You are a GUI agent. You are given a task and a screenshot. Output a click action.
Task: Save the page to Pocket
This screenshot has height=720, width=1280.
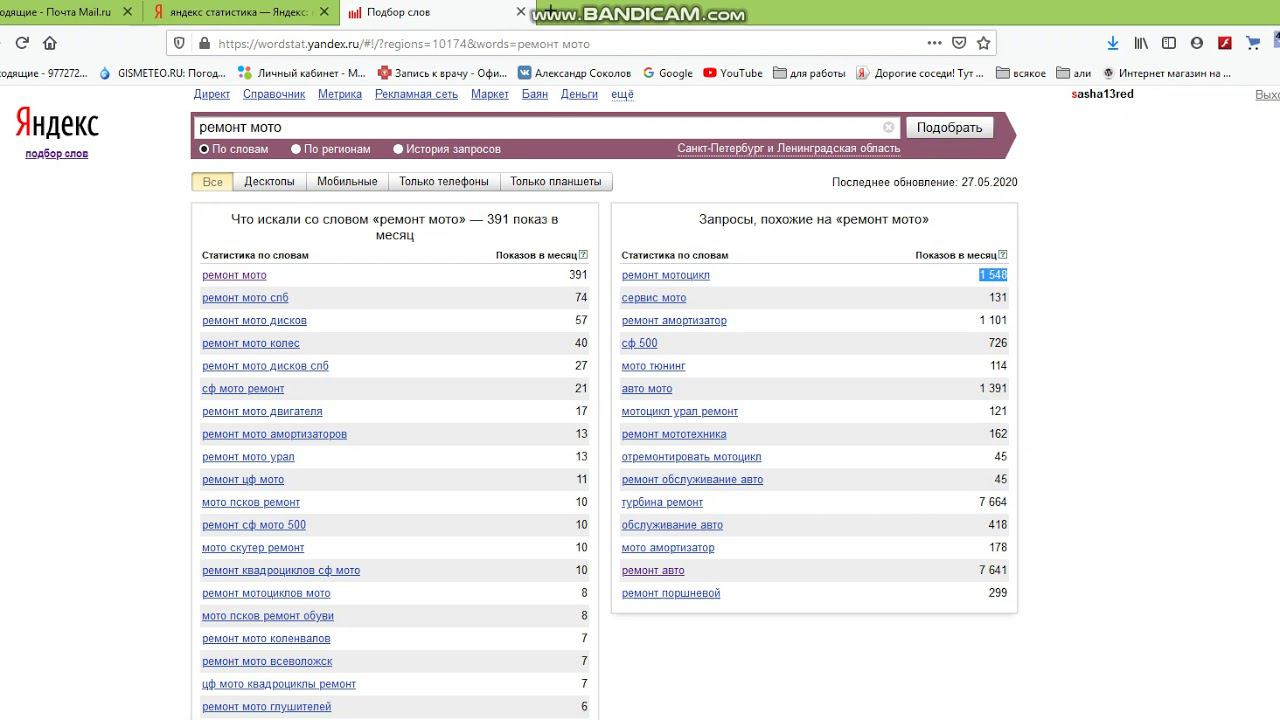pyautogui.click(x=959, y=43)
